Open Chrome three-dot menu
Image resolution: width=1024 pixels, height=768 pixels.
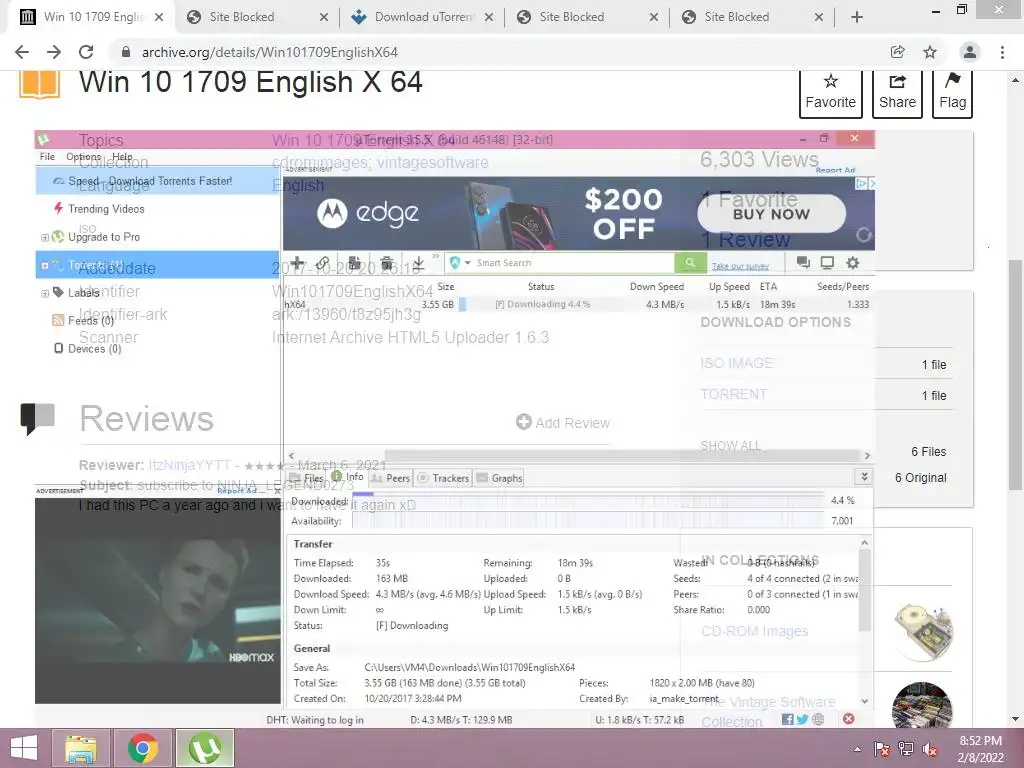coord(1002,52)
